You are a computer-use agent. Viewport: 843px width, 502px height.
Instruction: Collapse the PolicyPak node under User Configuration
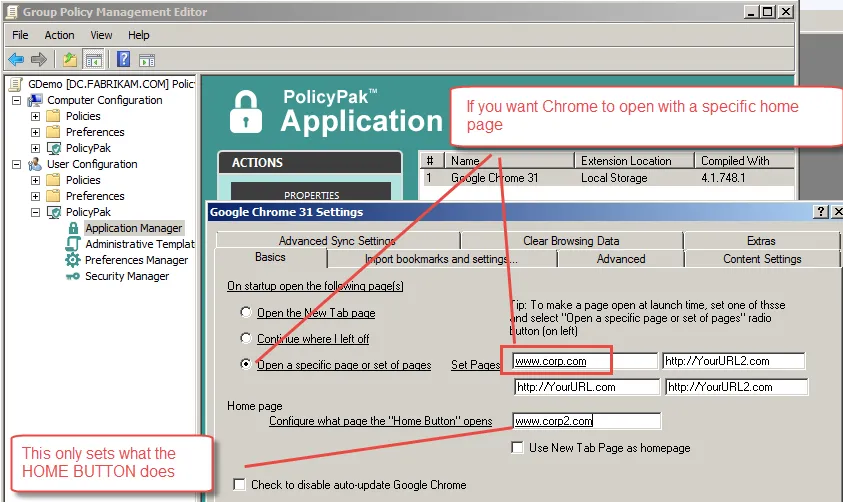click(x=35, y=212)
